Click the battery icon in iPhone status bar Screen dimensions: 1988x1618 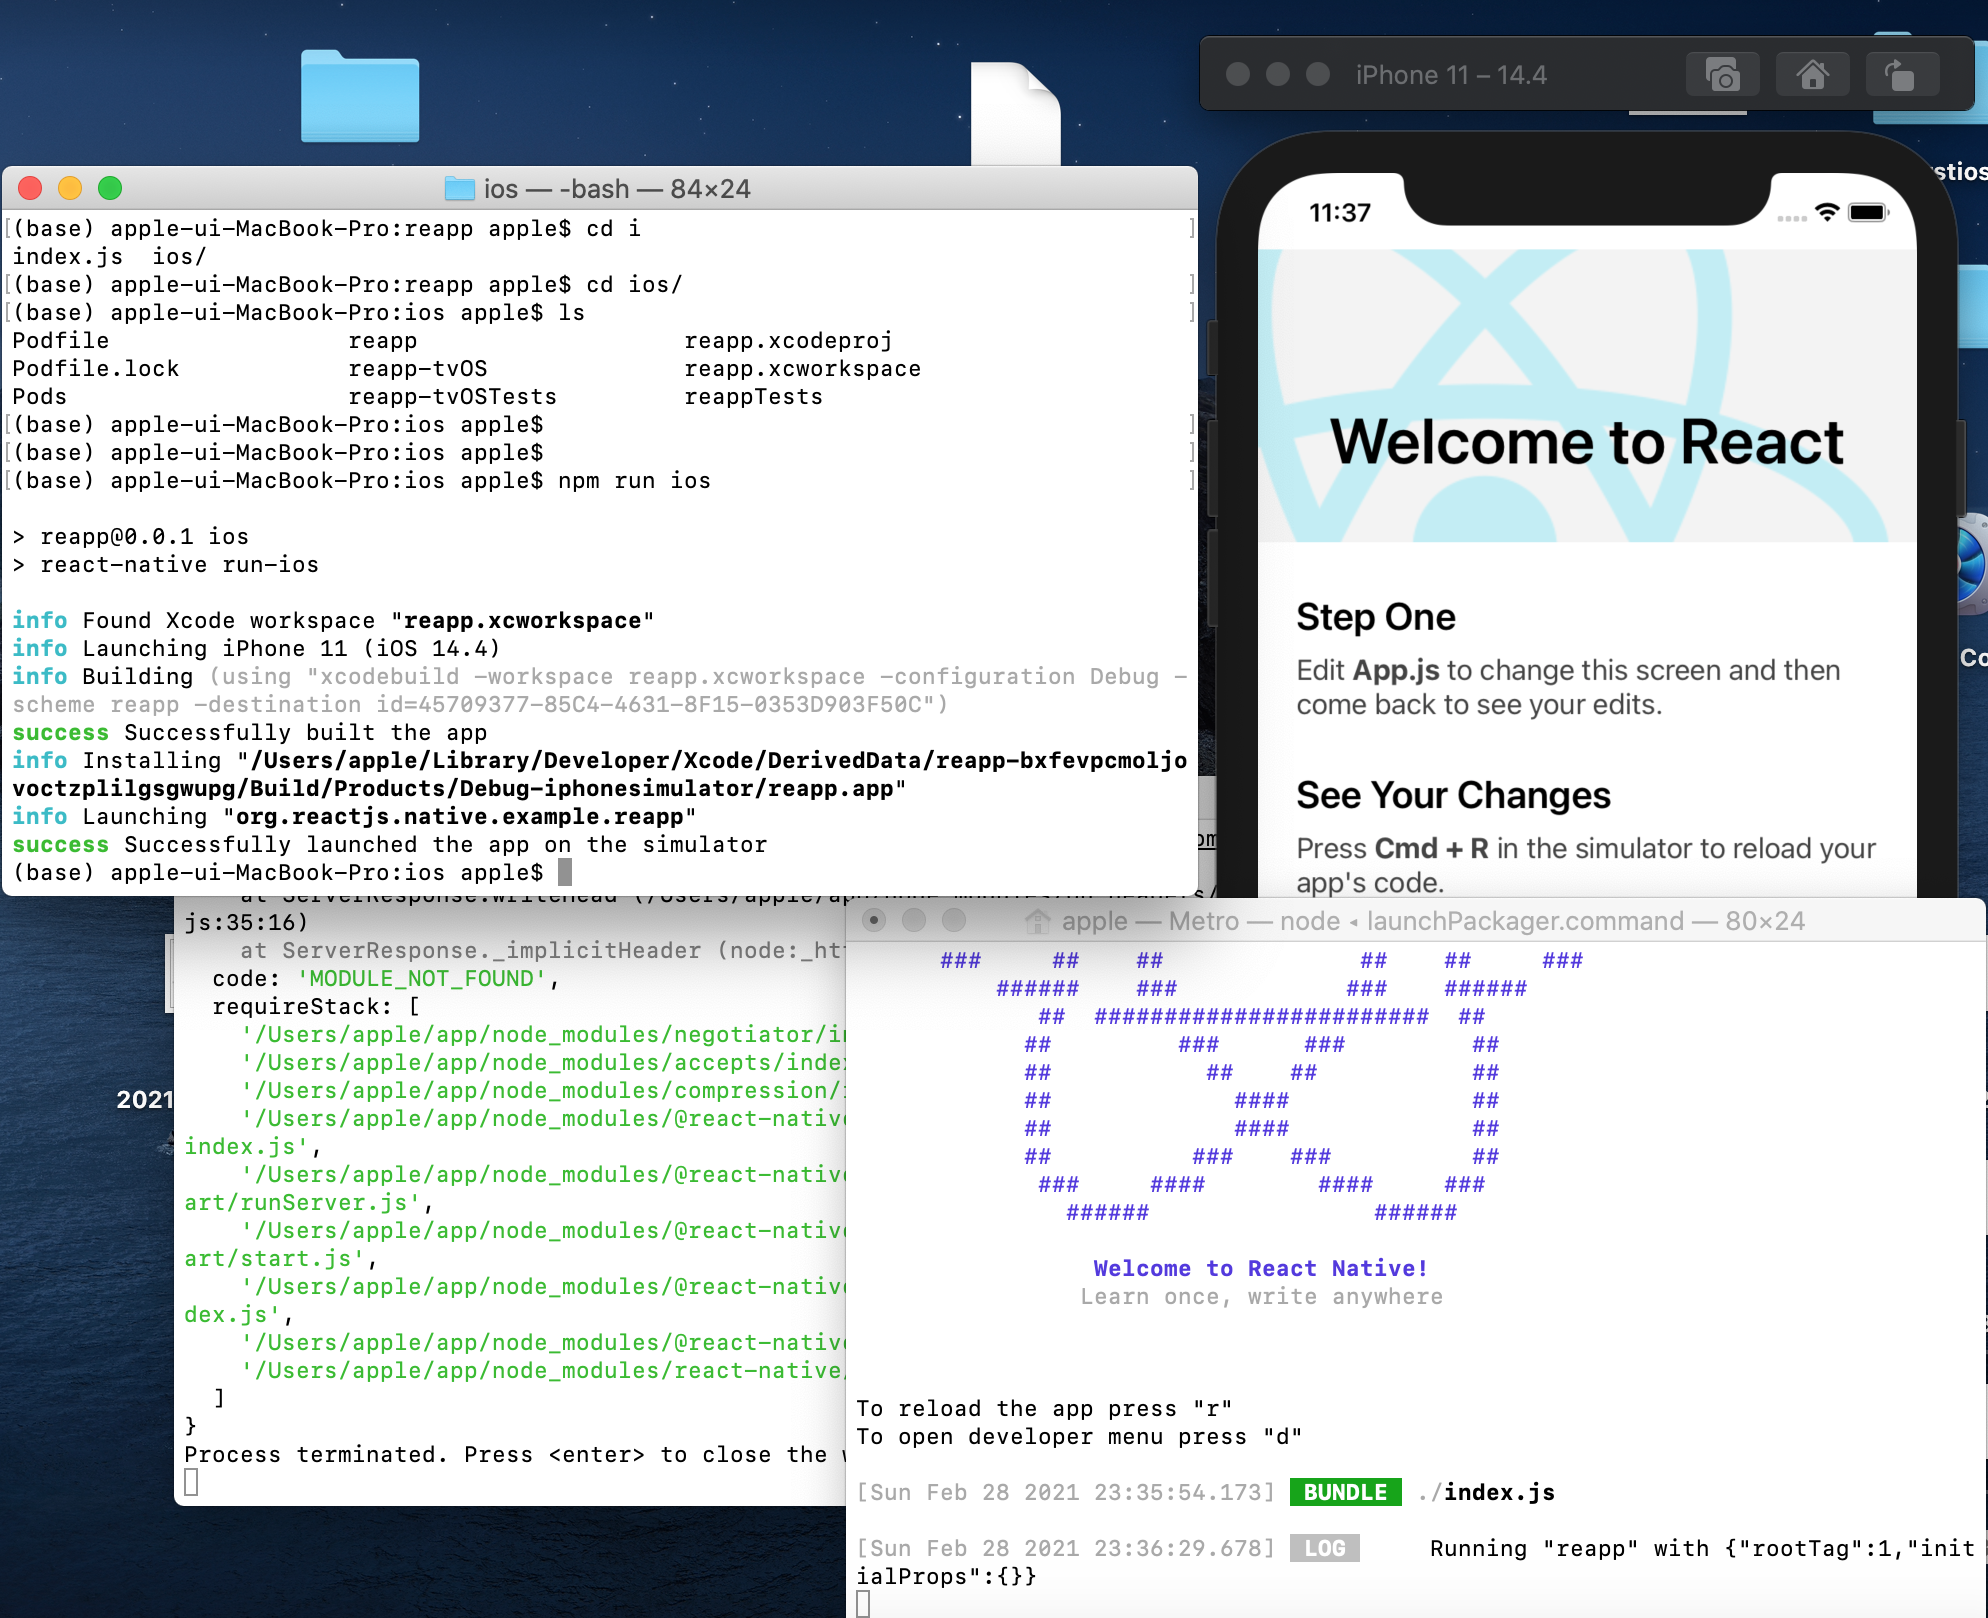(x=1867, y=212)
